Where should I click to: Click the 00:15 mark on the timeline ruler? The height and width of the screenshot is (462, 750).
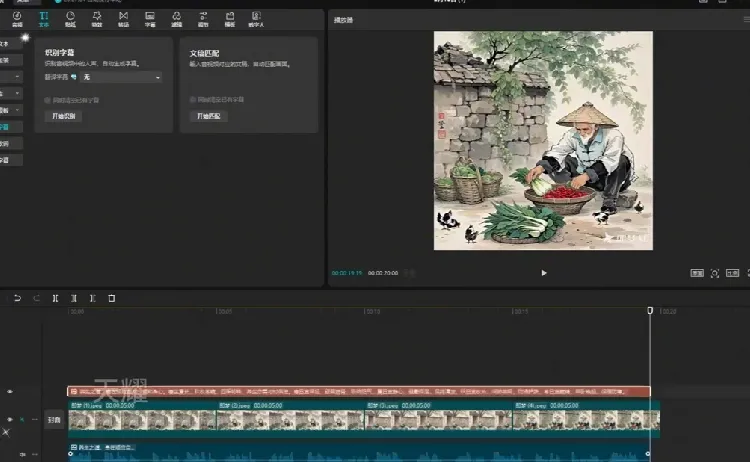coord(520,311)
